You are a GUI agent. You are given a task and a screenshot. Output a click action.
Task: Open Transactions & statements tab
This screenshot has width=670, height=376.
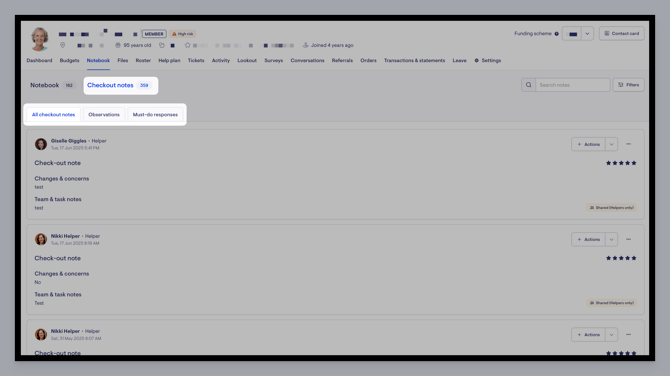[x=414, y=61]
